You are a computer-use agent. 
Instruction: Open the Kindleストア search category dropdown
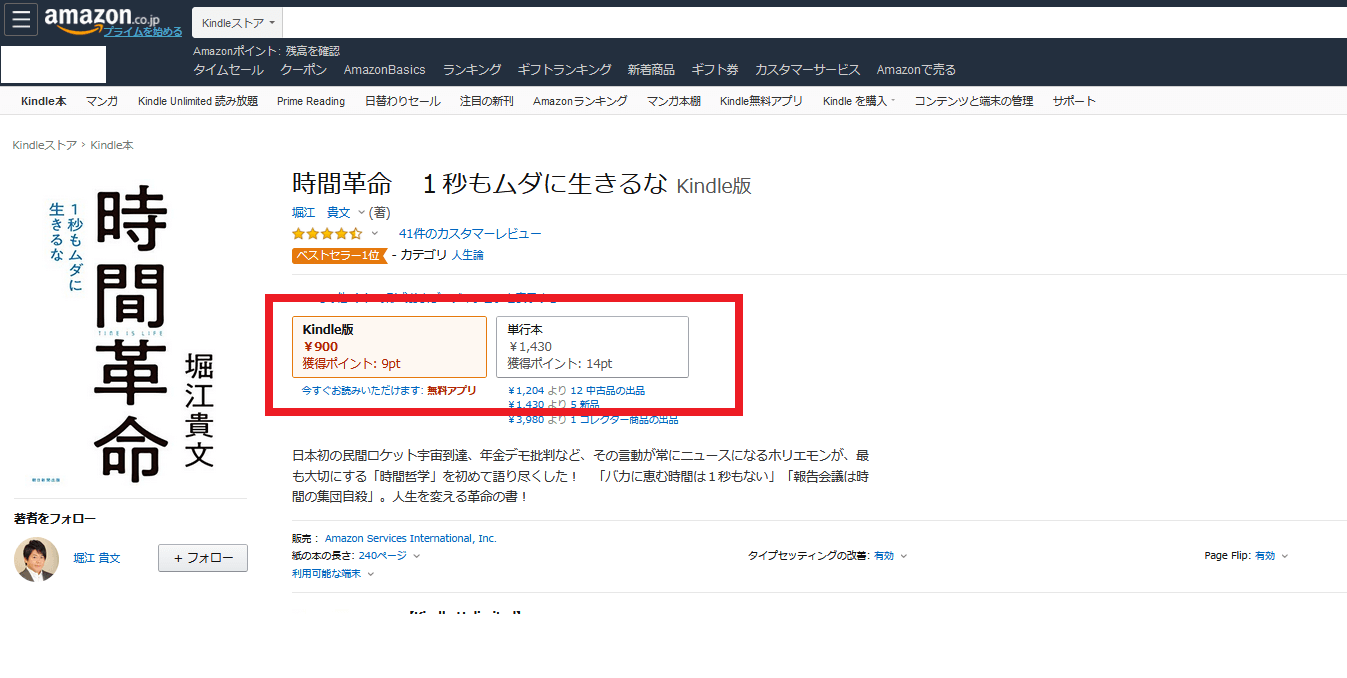237,22
